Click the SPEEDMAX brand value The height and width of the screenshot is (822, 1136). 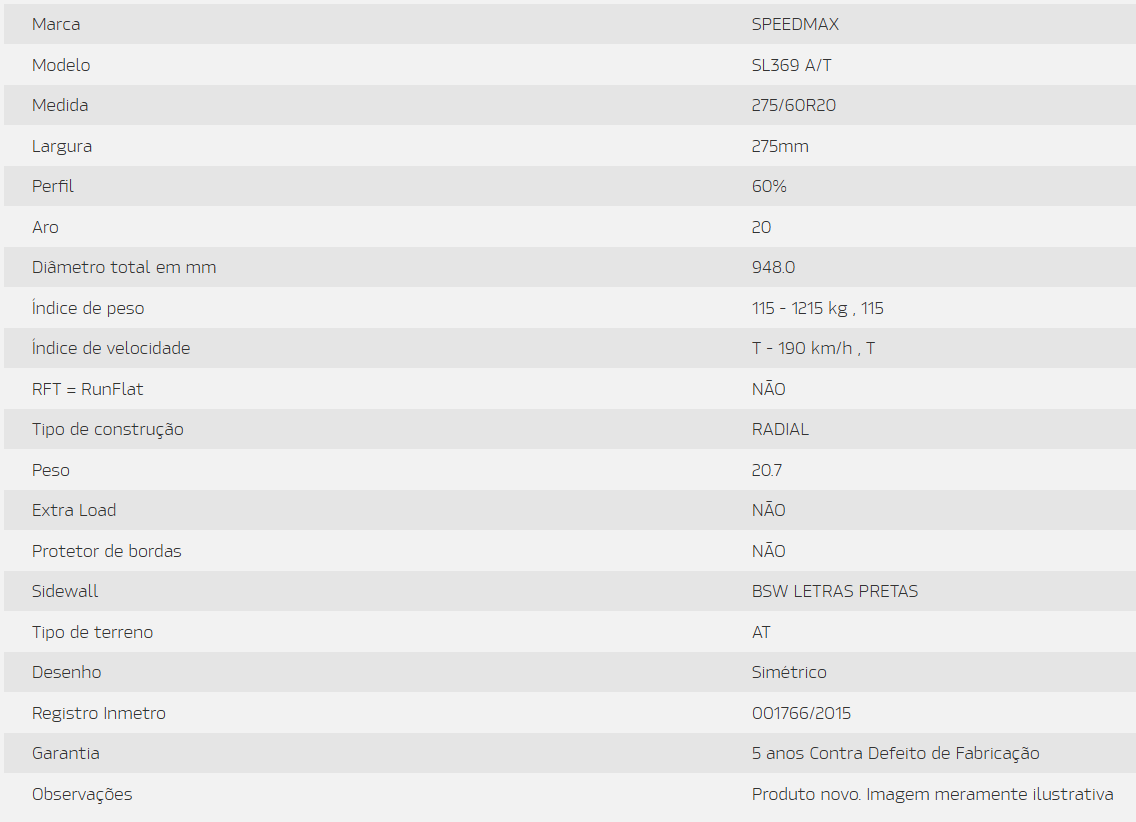(788, 24)
